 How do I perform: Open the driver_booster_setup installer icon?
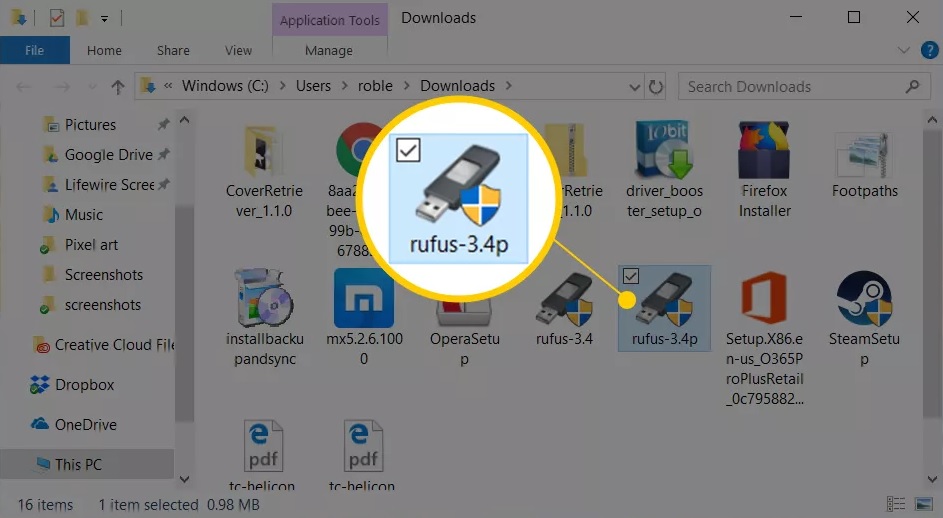pos(664,150)
